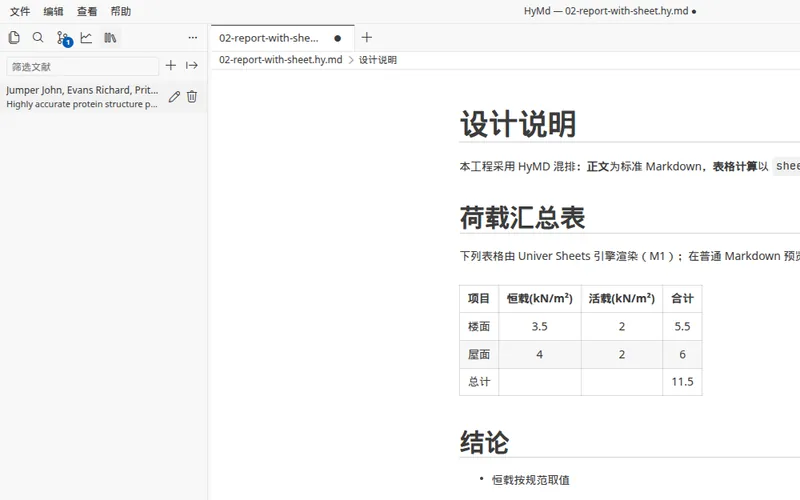Image resolution: width=800 pixels, height=500 pixels.
Task: Open sidebar more options ellipsis
Action: coord(192,38)
